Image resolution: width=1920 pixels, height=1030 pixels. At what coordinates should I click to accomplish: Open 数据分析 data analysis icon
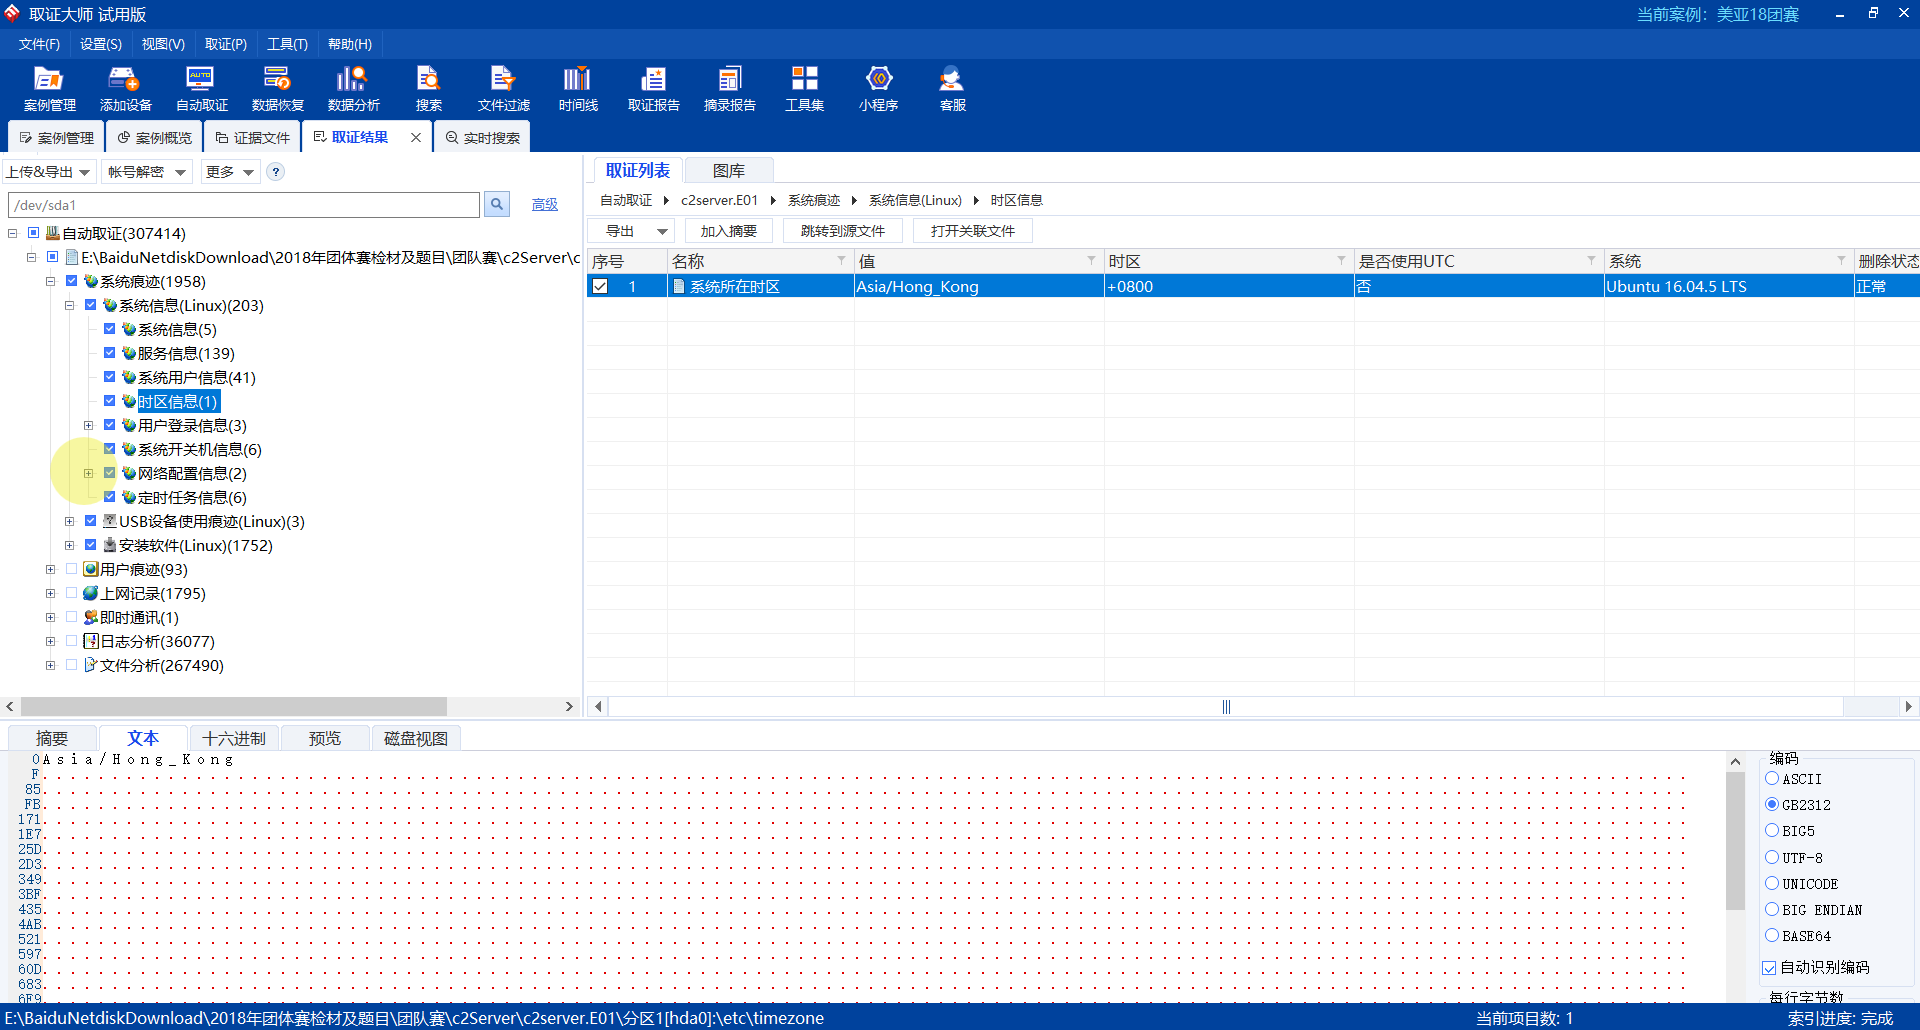pyautogui.click(x=353, y=88)
